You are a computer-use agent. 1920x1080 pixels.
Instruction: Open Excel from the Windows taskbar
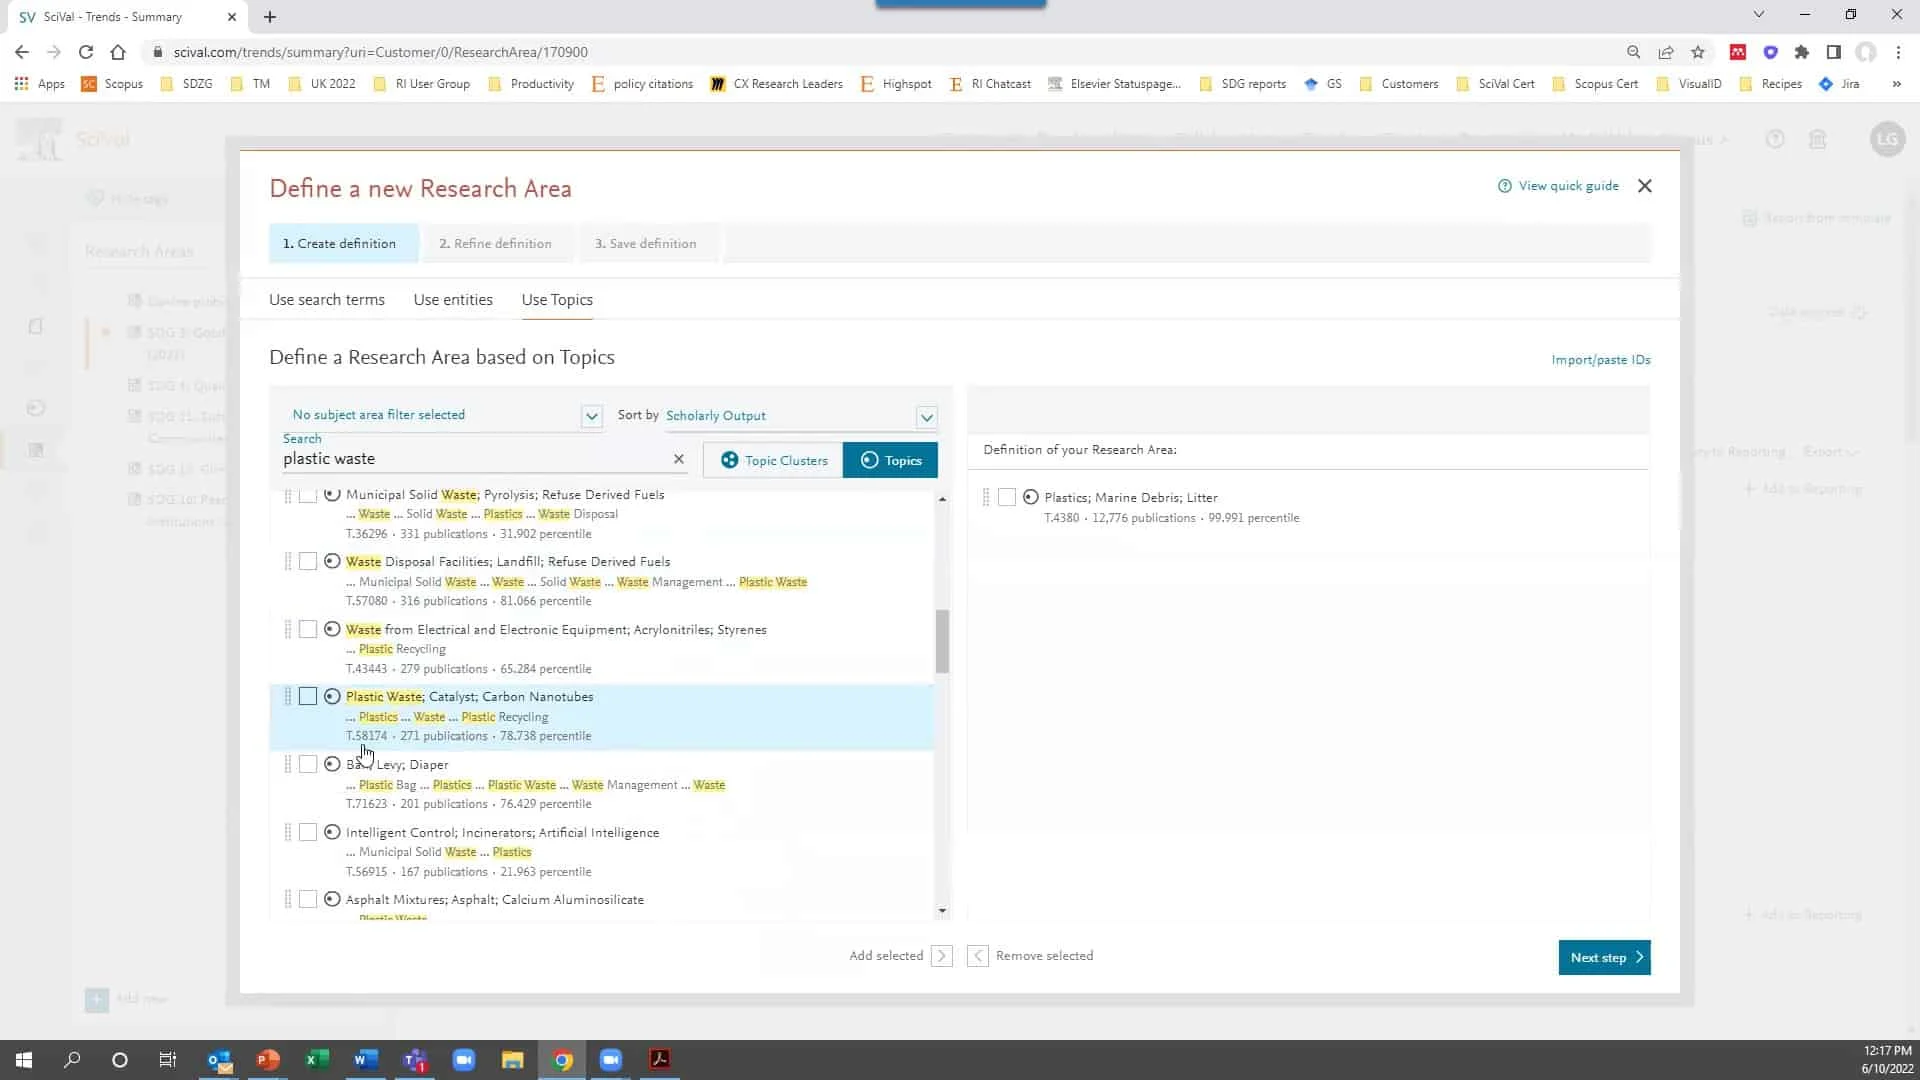pos(317,1060)
